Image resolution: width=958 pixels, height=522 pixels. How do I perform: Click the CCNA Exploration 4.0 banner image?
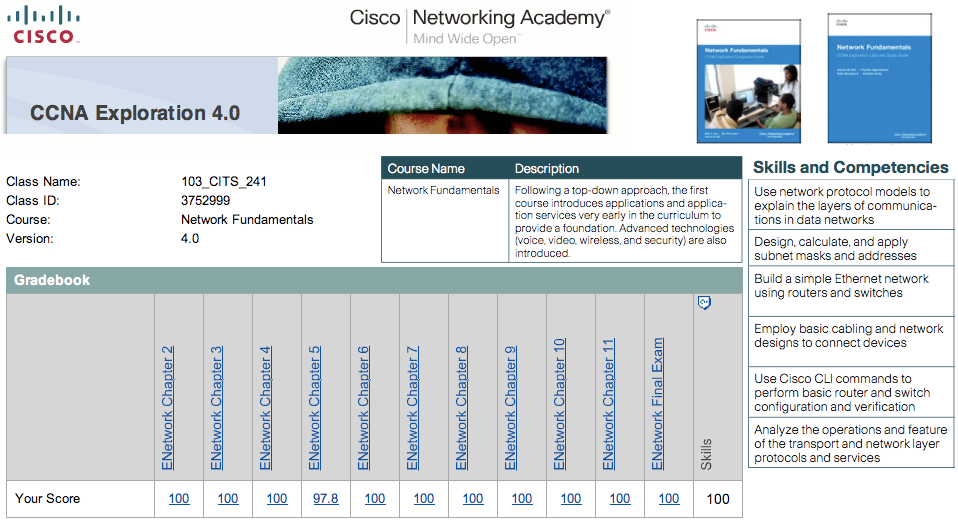click(307, 95)
